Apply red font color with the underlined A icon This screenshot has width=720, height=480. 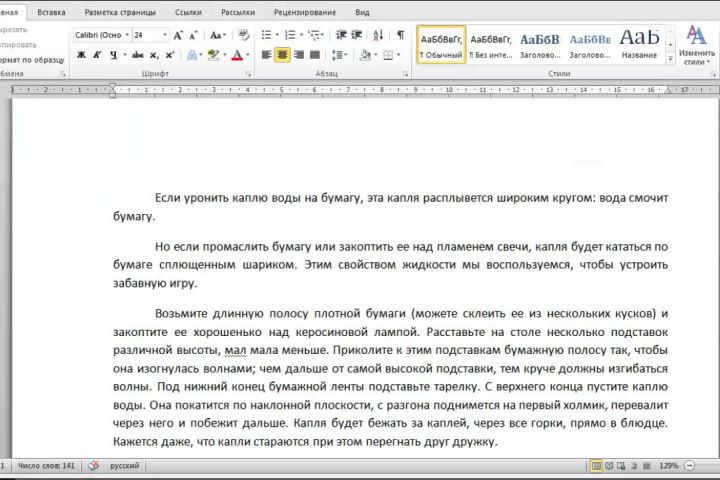coord(237,55)
